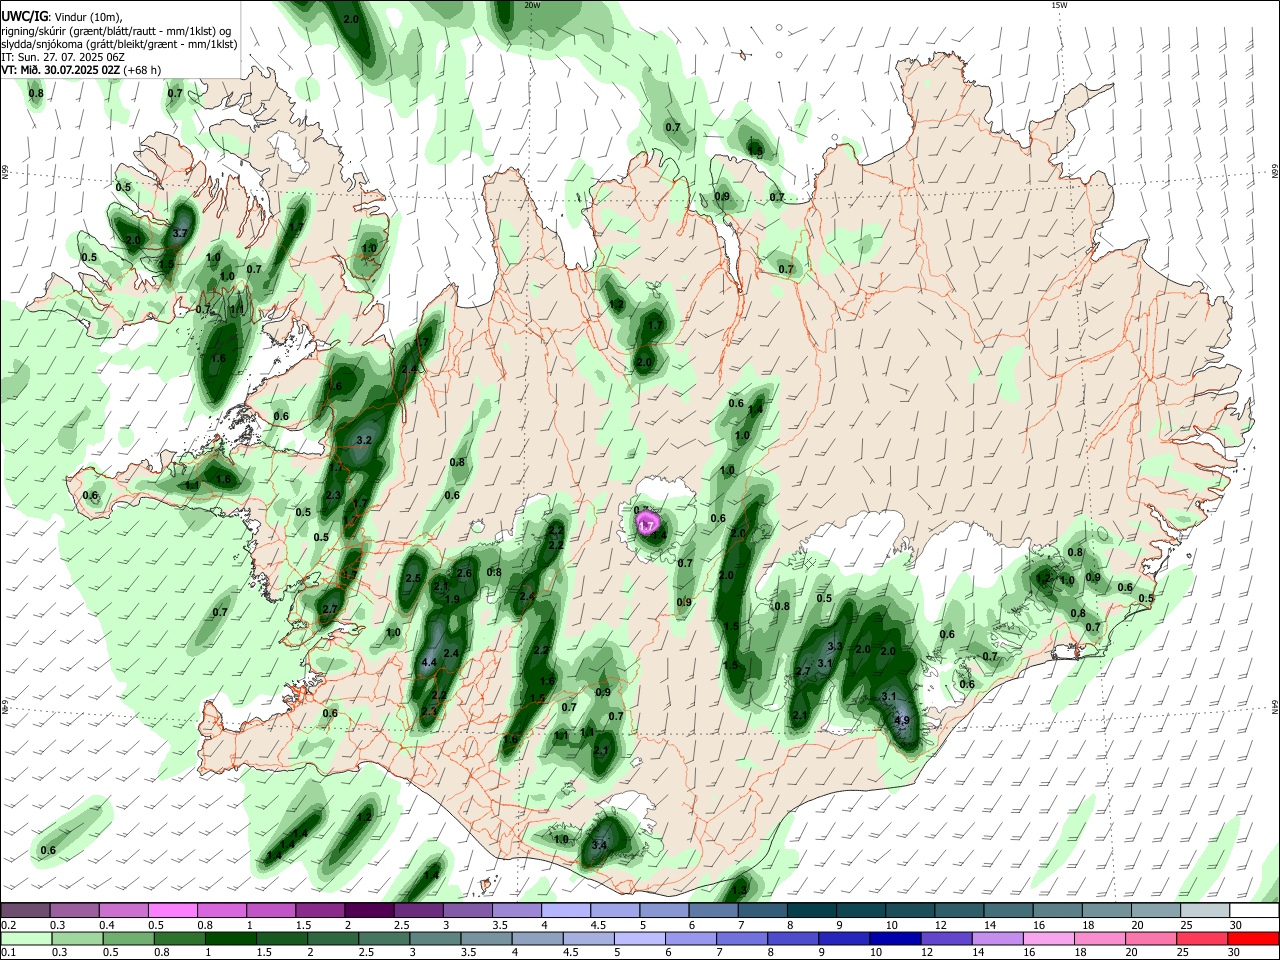Click the 4.9 precipitation value on the map
Screen dimensions: 1280x960
902,720
